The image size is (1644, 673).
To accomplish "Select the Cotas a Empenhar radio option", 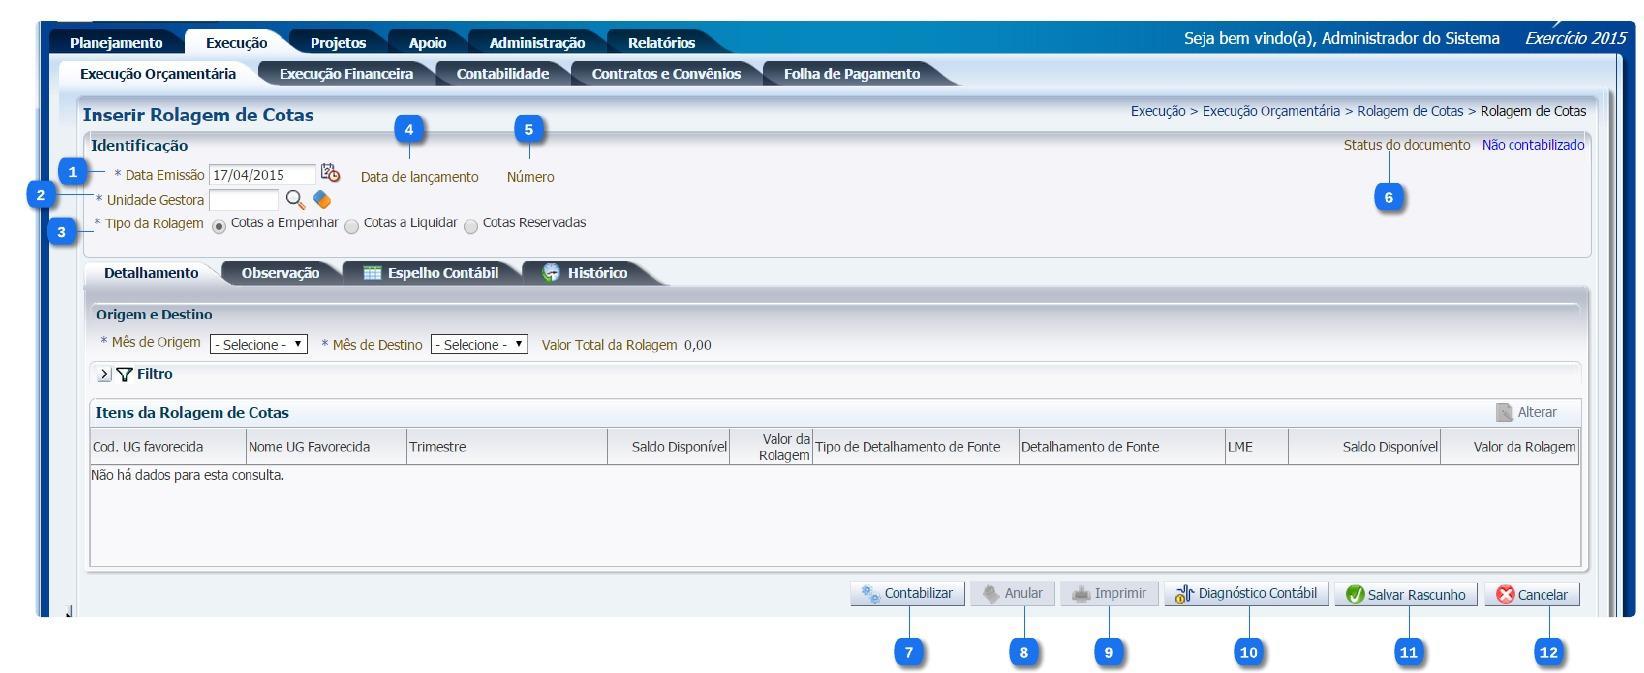I will pyautogui.click(x=219, y=227).
